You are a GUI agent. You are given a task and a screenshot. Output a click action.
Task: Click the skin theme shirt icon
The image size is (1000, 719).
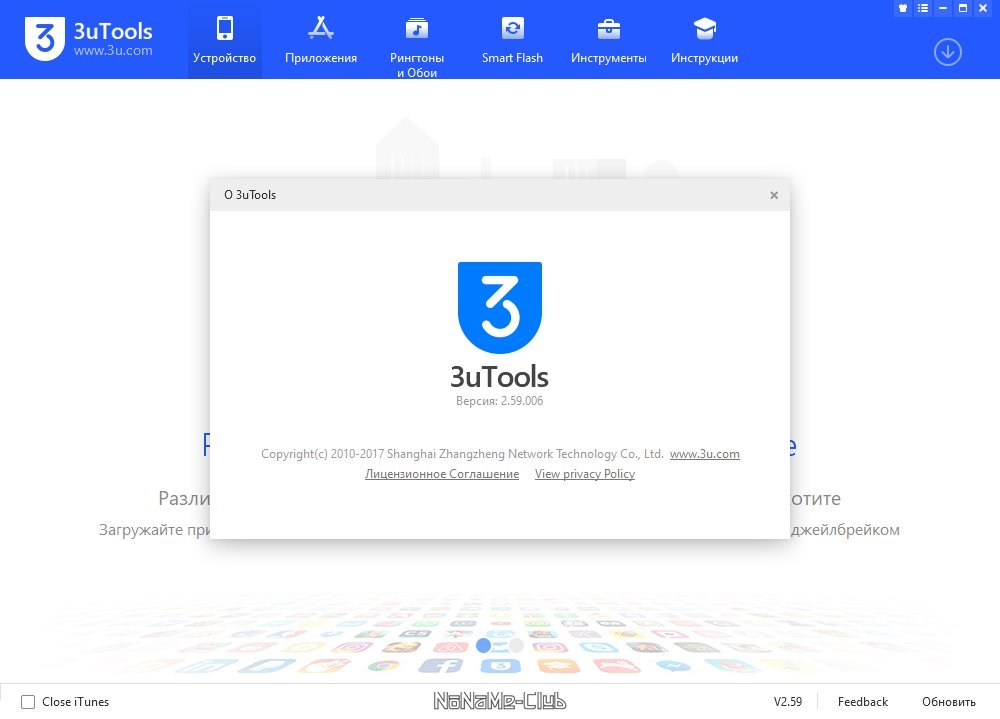902,8
